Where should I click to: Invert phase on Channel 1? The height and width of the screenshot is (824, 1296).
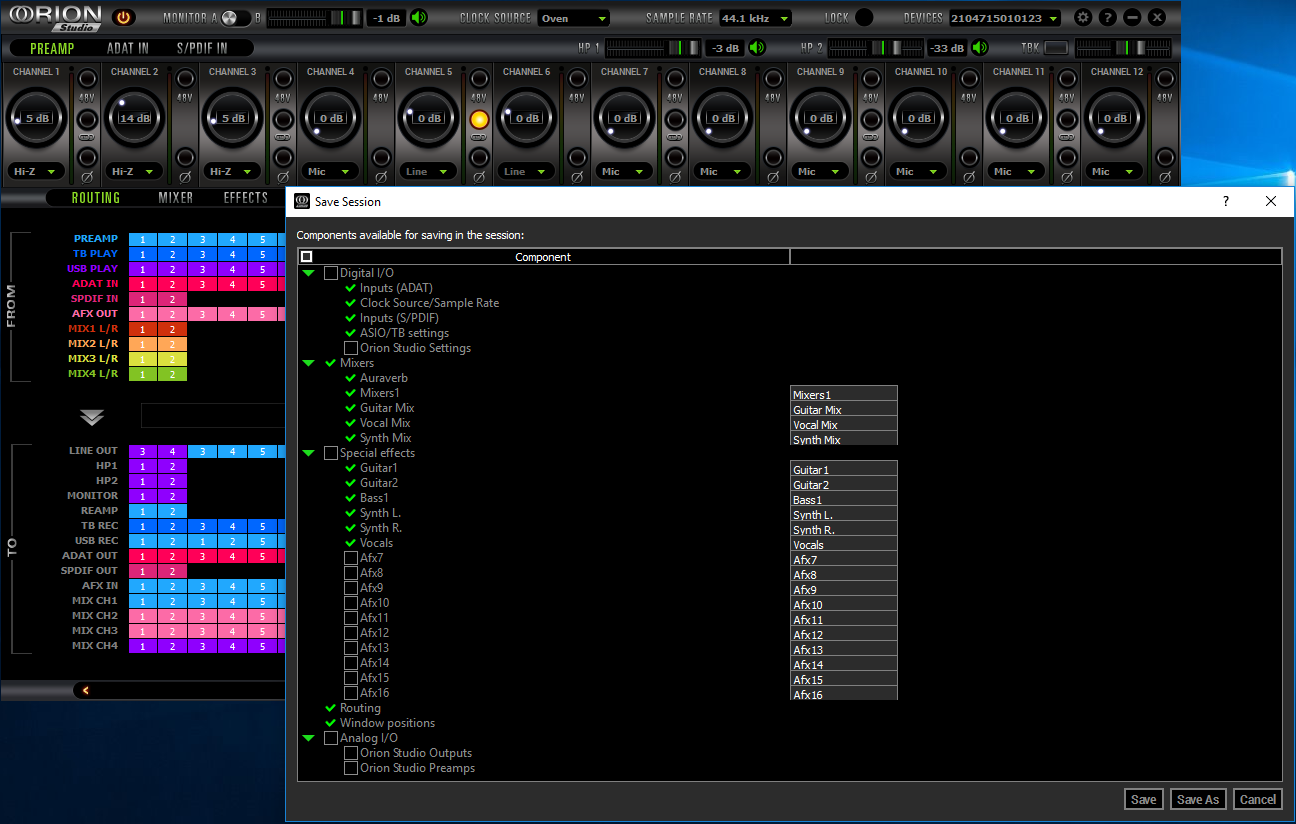pyautogui.click(x=87, y=157)
